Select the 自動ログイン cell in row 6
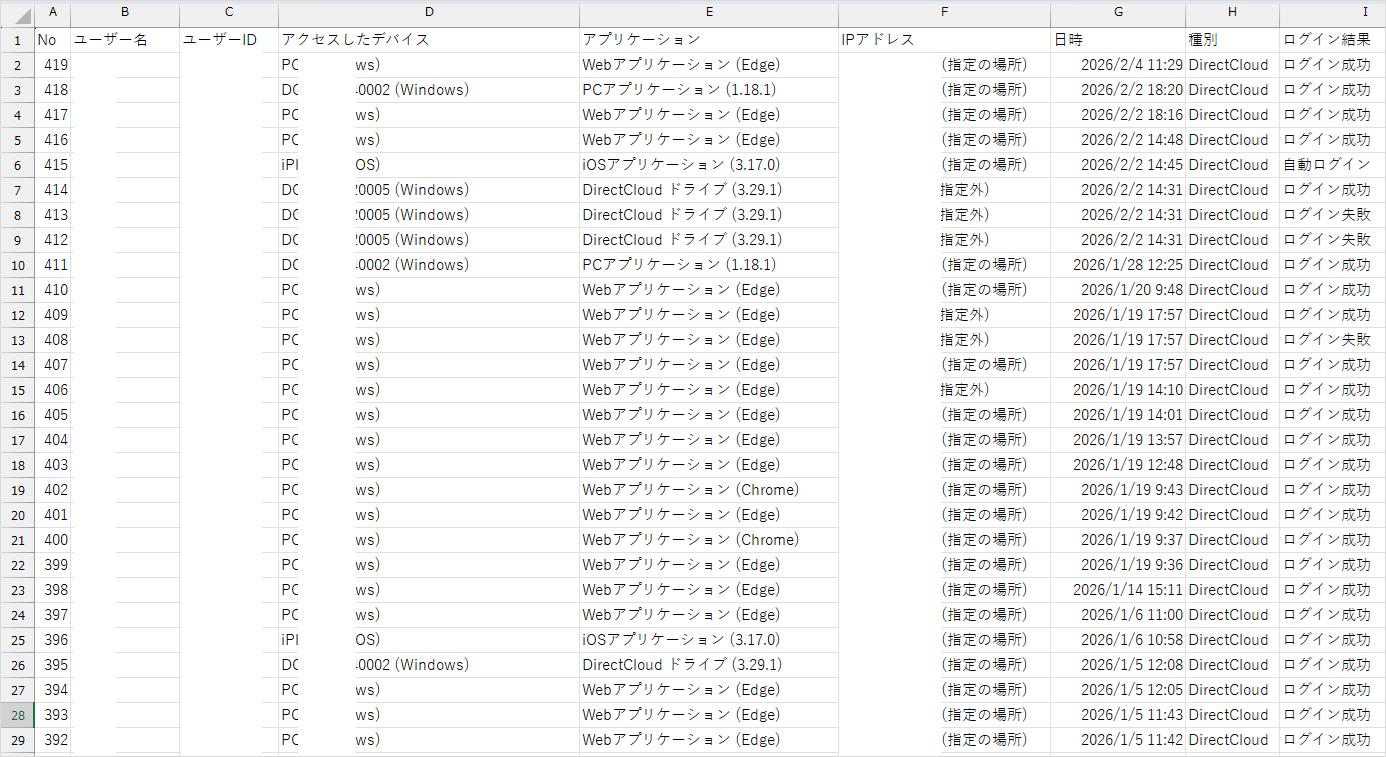The width and height of the screenshot is (1386, 757). point(1326,165)
